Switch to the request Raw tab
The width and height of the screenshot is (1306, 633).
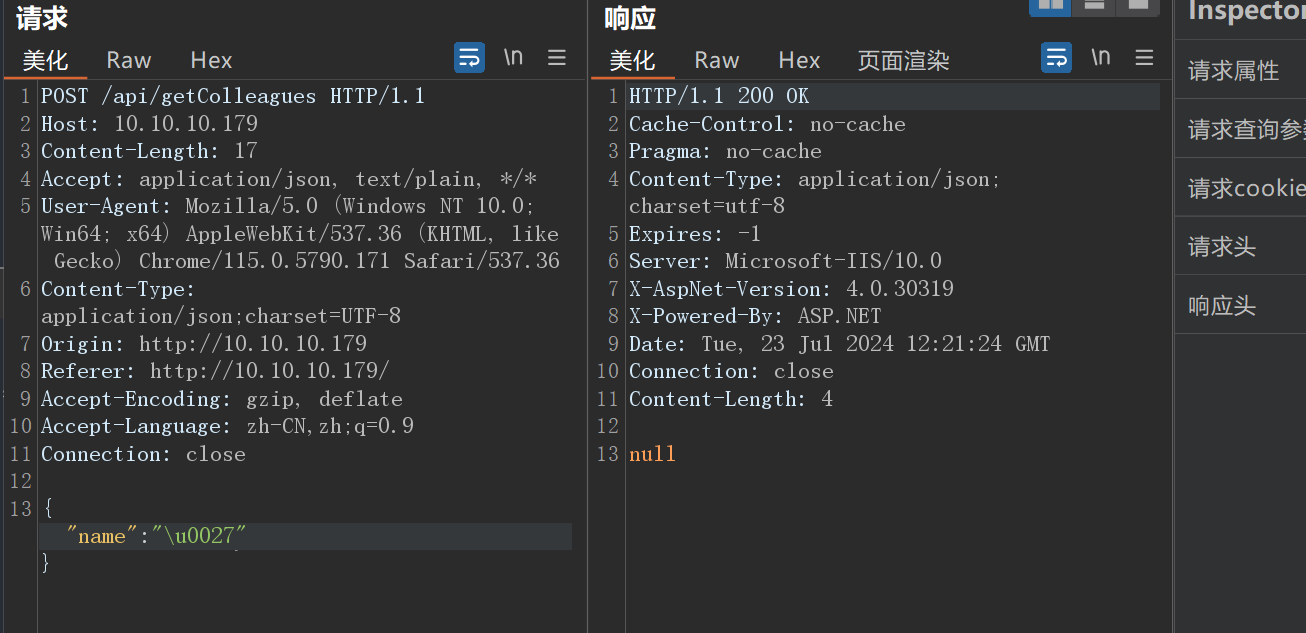point(129,60)
